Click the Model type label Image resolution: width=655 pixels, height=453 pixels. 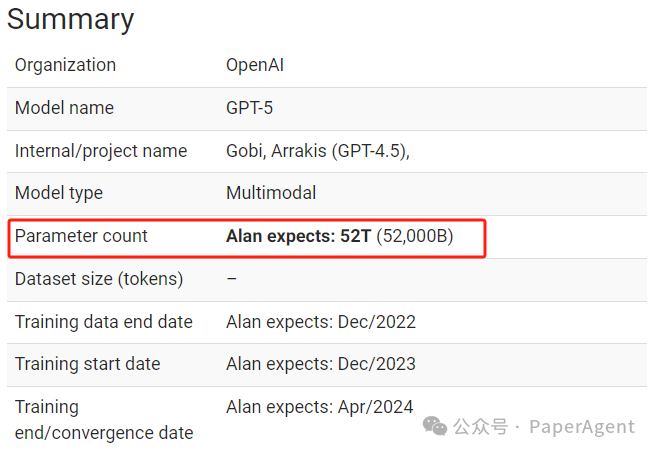point(59,193)
